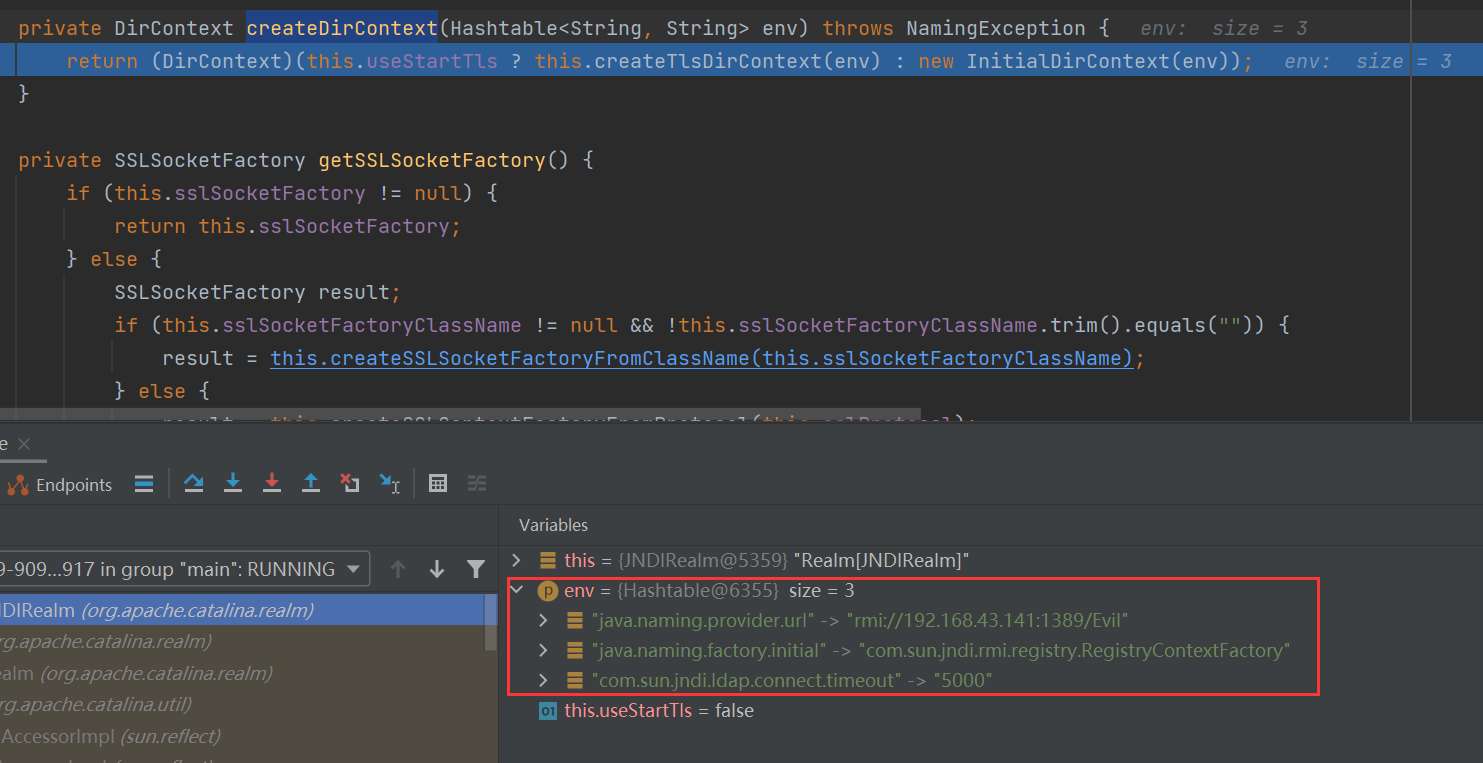Click the getSSLSocketFactory method name

point(432,160)
